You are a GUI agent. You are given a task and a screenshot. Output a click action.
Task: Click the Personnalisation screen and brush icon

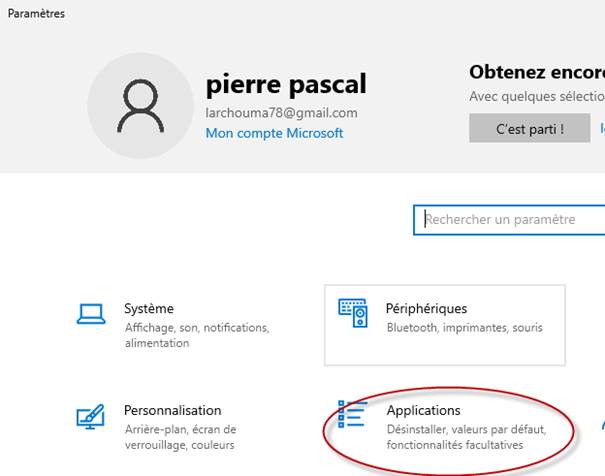tap(92, 418)
